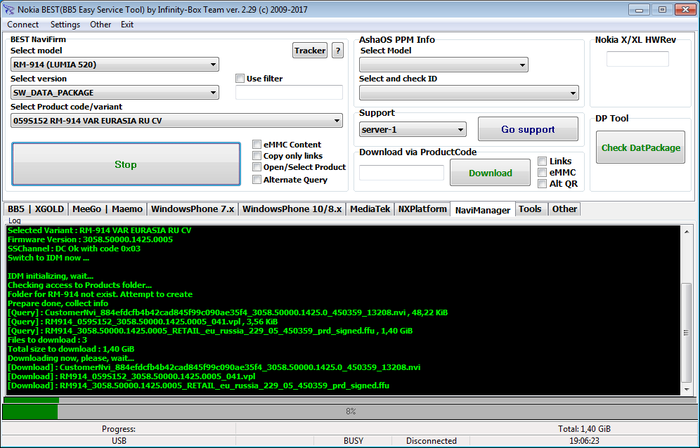Close the Nokia BEST window

[685, 9]
